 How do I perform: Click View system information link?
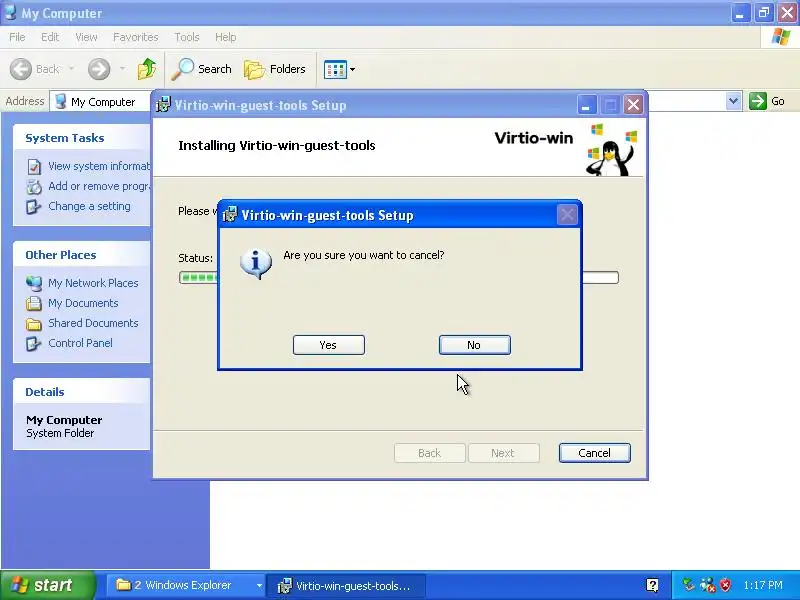coord(99,166)
